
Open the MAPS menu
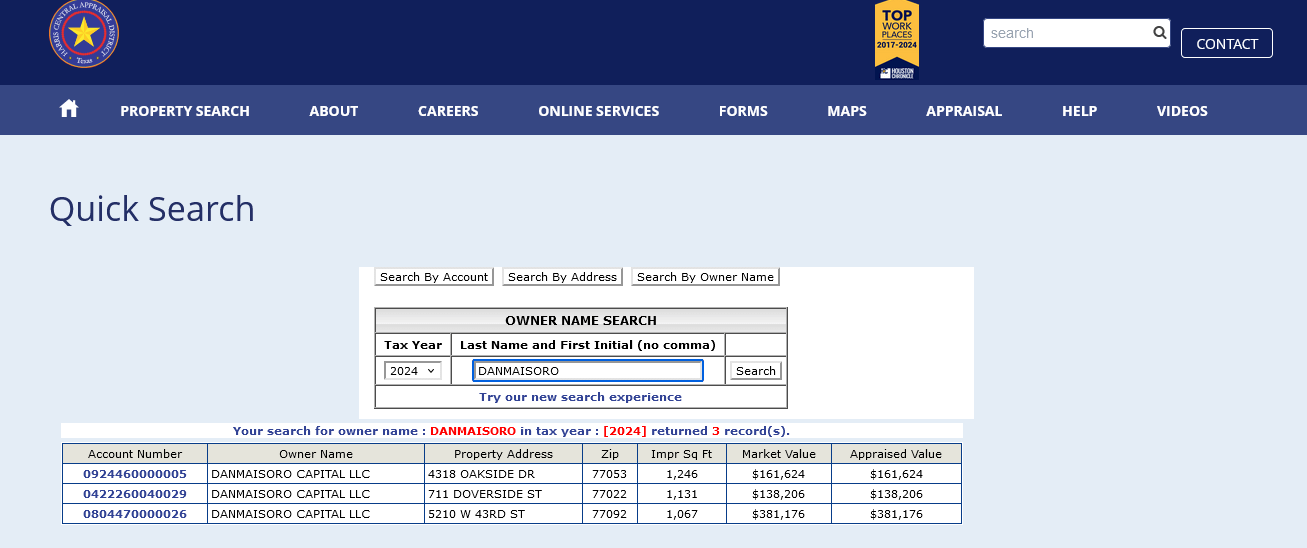click(847, 111)
